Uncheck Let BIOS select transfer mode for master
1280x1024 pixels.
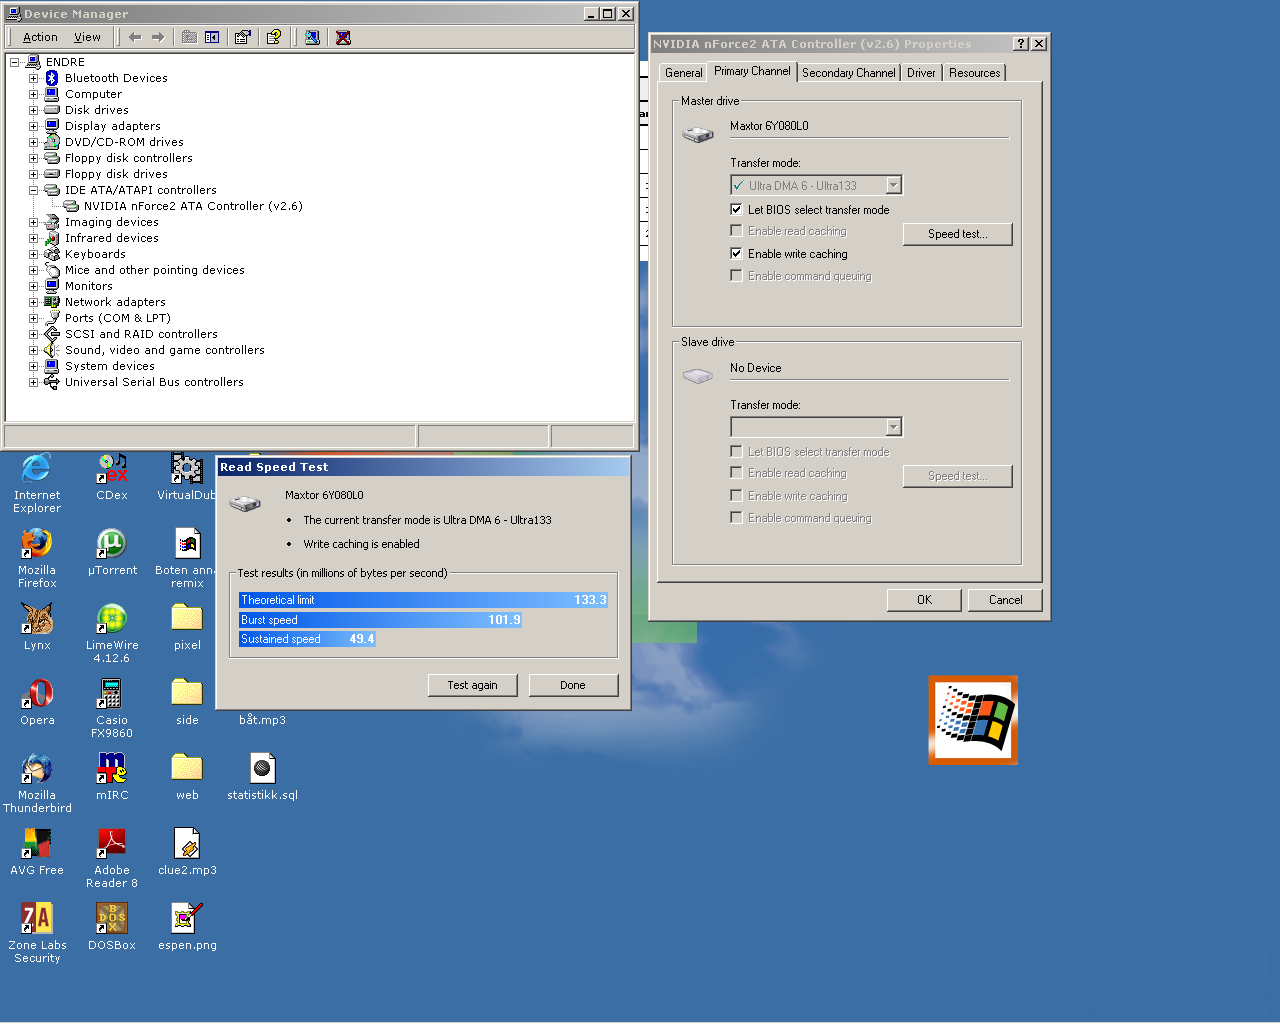(x=737, y=210)
